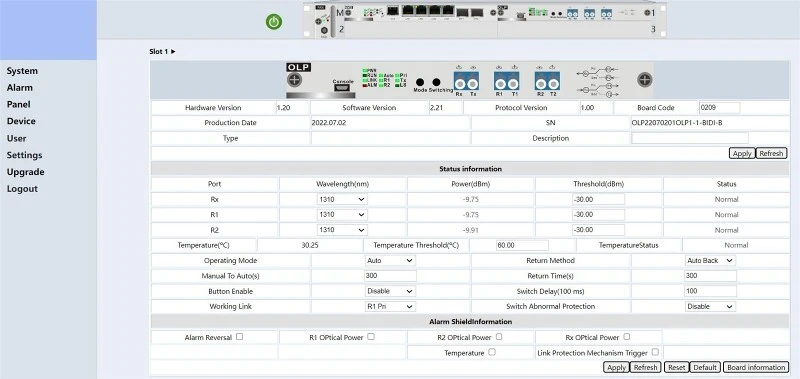Click the bottom Apply button
Viewport: 800px width, 379px height.
click(616, 367)
